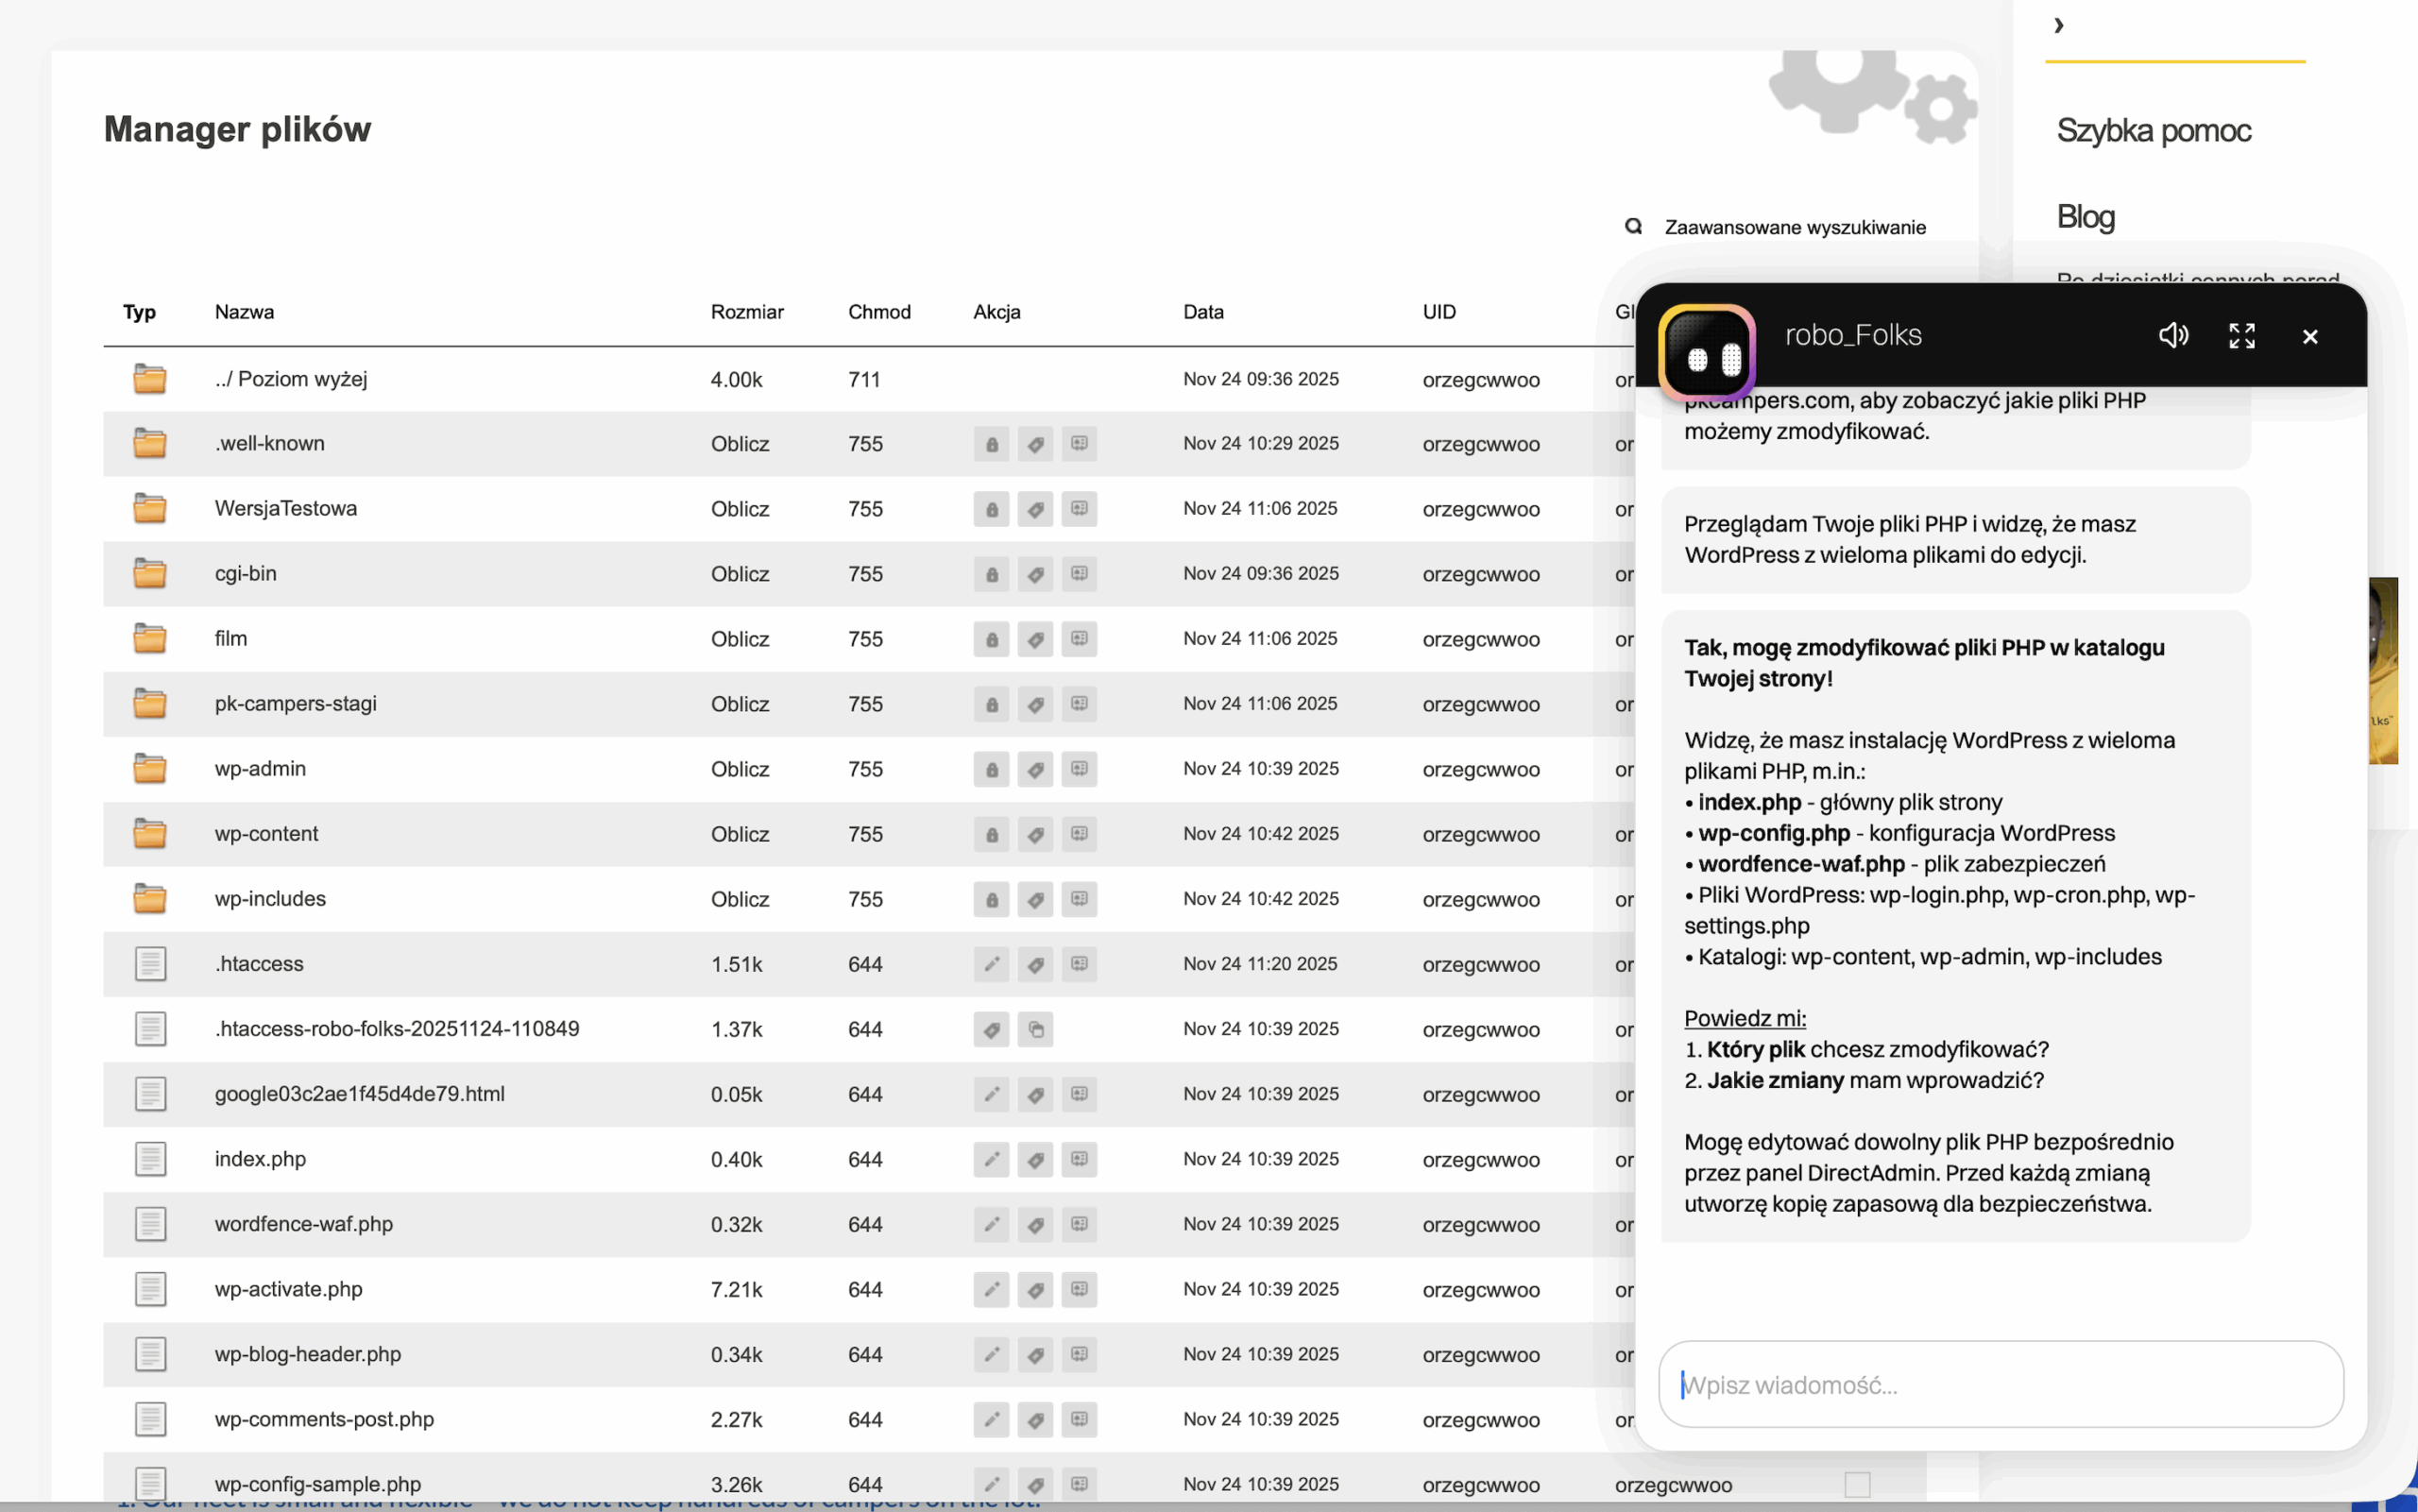Close the robo_Folks chat window
Screen dimensions: 2418x1512
point(2309,337)
